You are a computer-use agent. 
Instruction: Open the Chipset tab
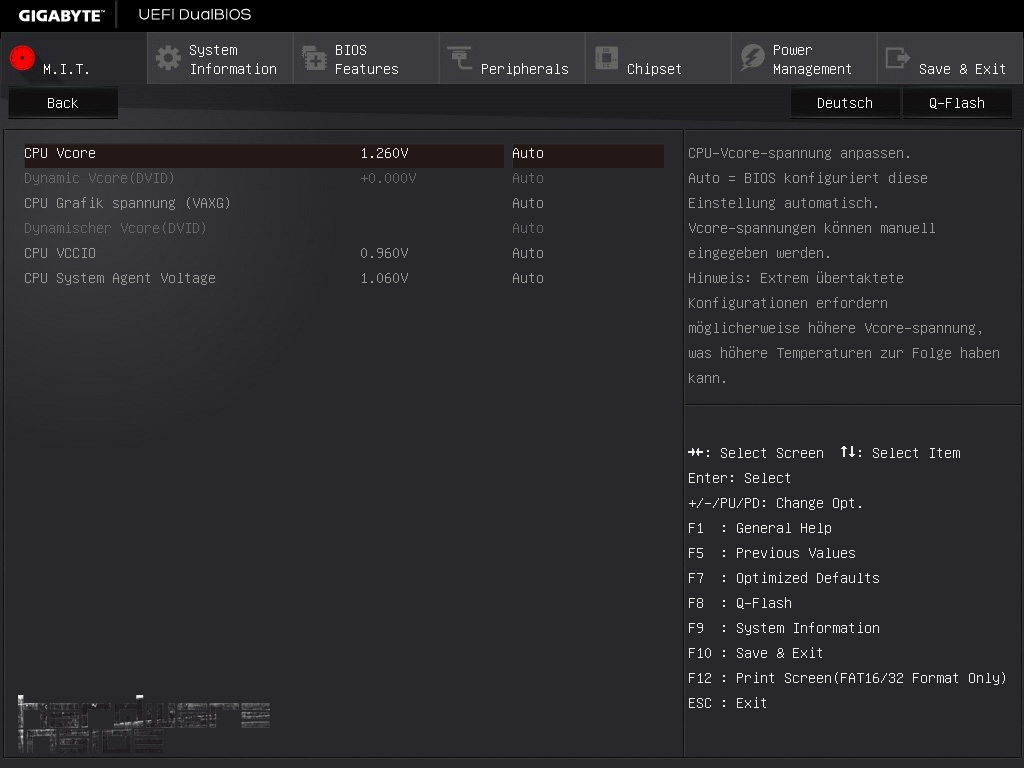(658, 59)
